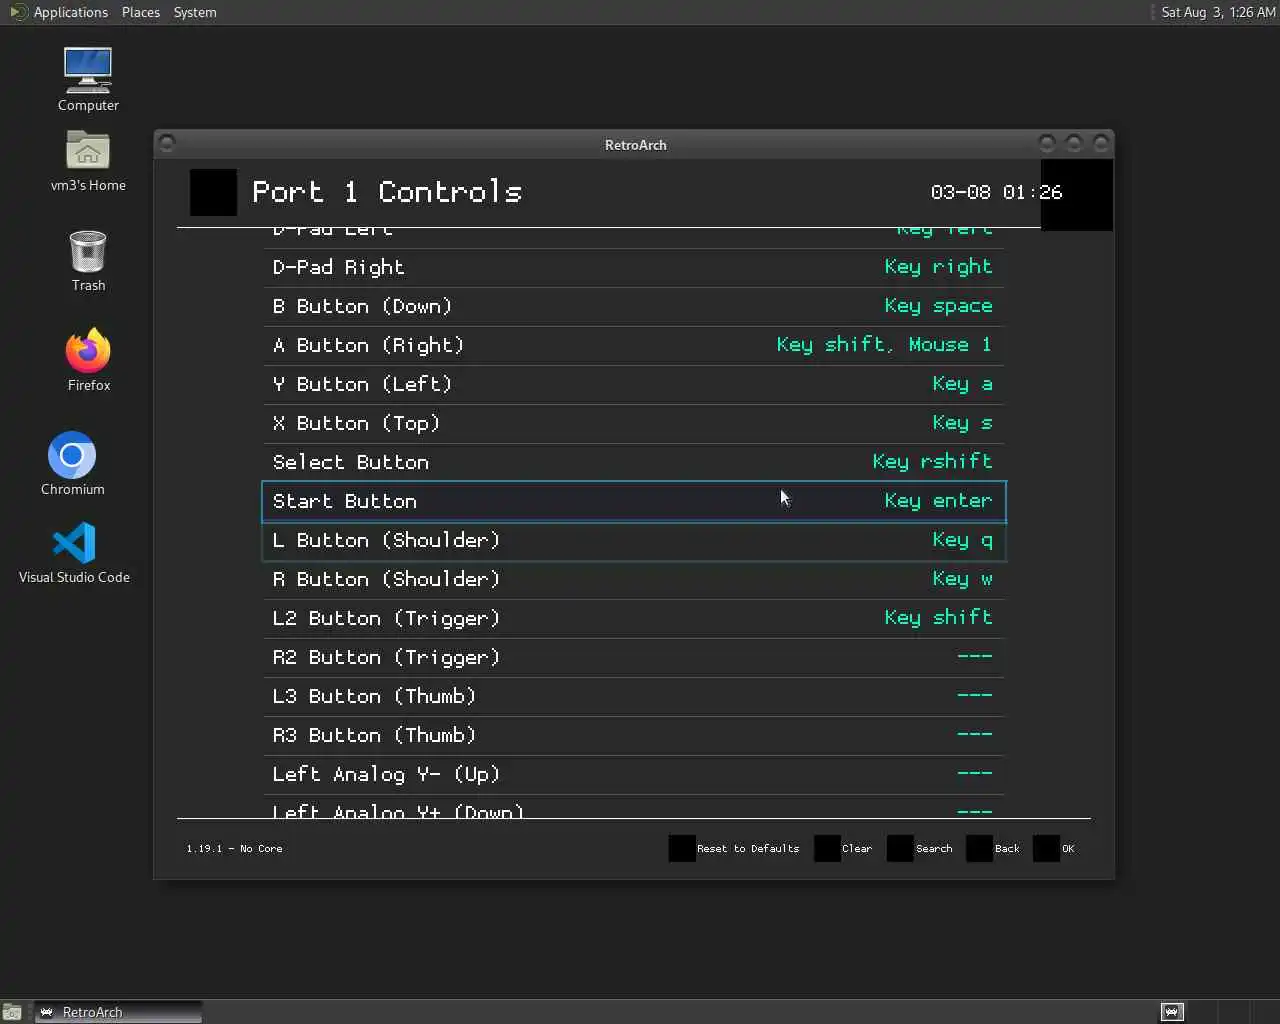Select the L Button (Shoulder) row
The width and height of the screenshot is (1280, 1024).
[634, 540]
